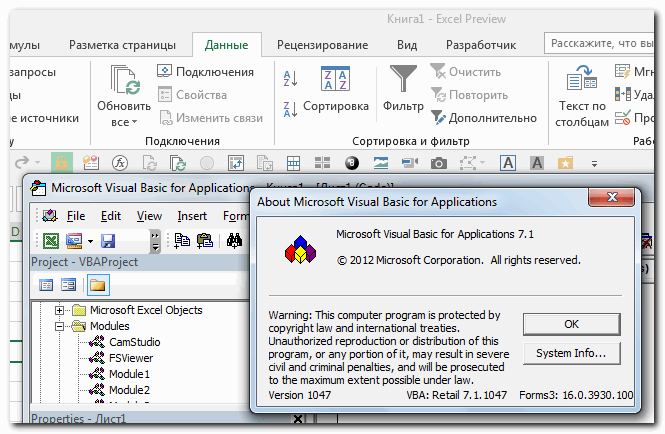Image resolution: width=665 pixels, height=434 pixels.
Task: Click the boxed letter A icon
Action: [x=508, y=163]
